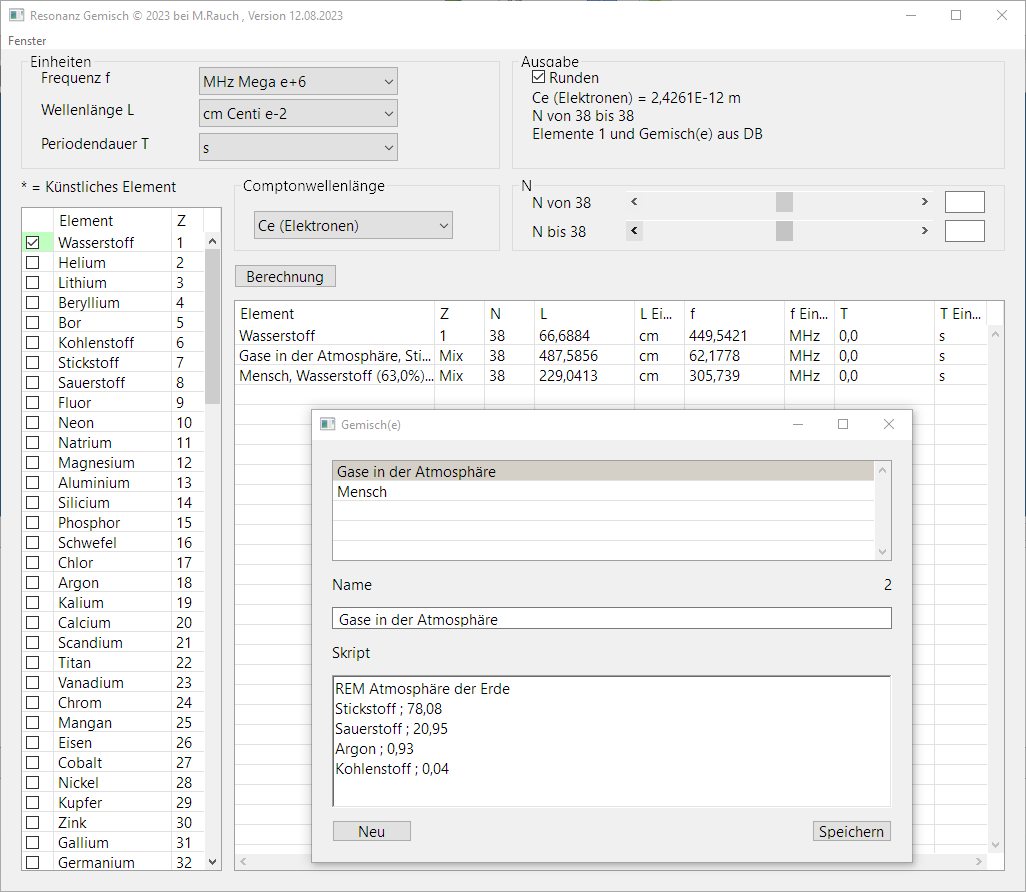1026x892 pixels.
Task: Click the frequency value 305,739
Action: pos(715,376)
